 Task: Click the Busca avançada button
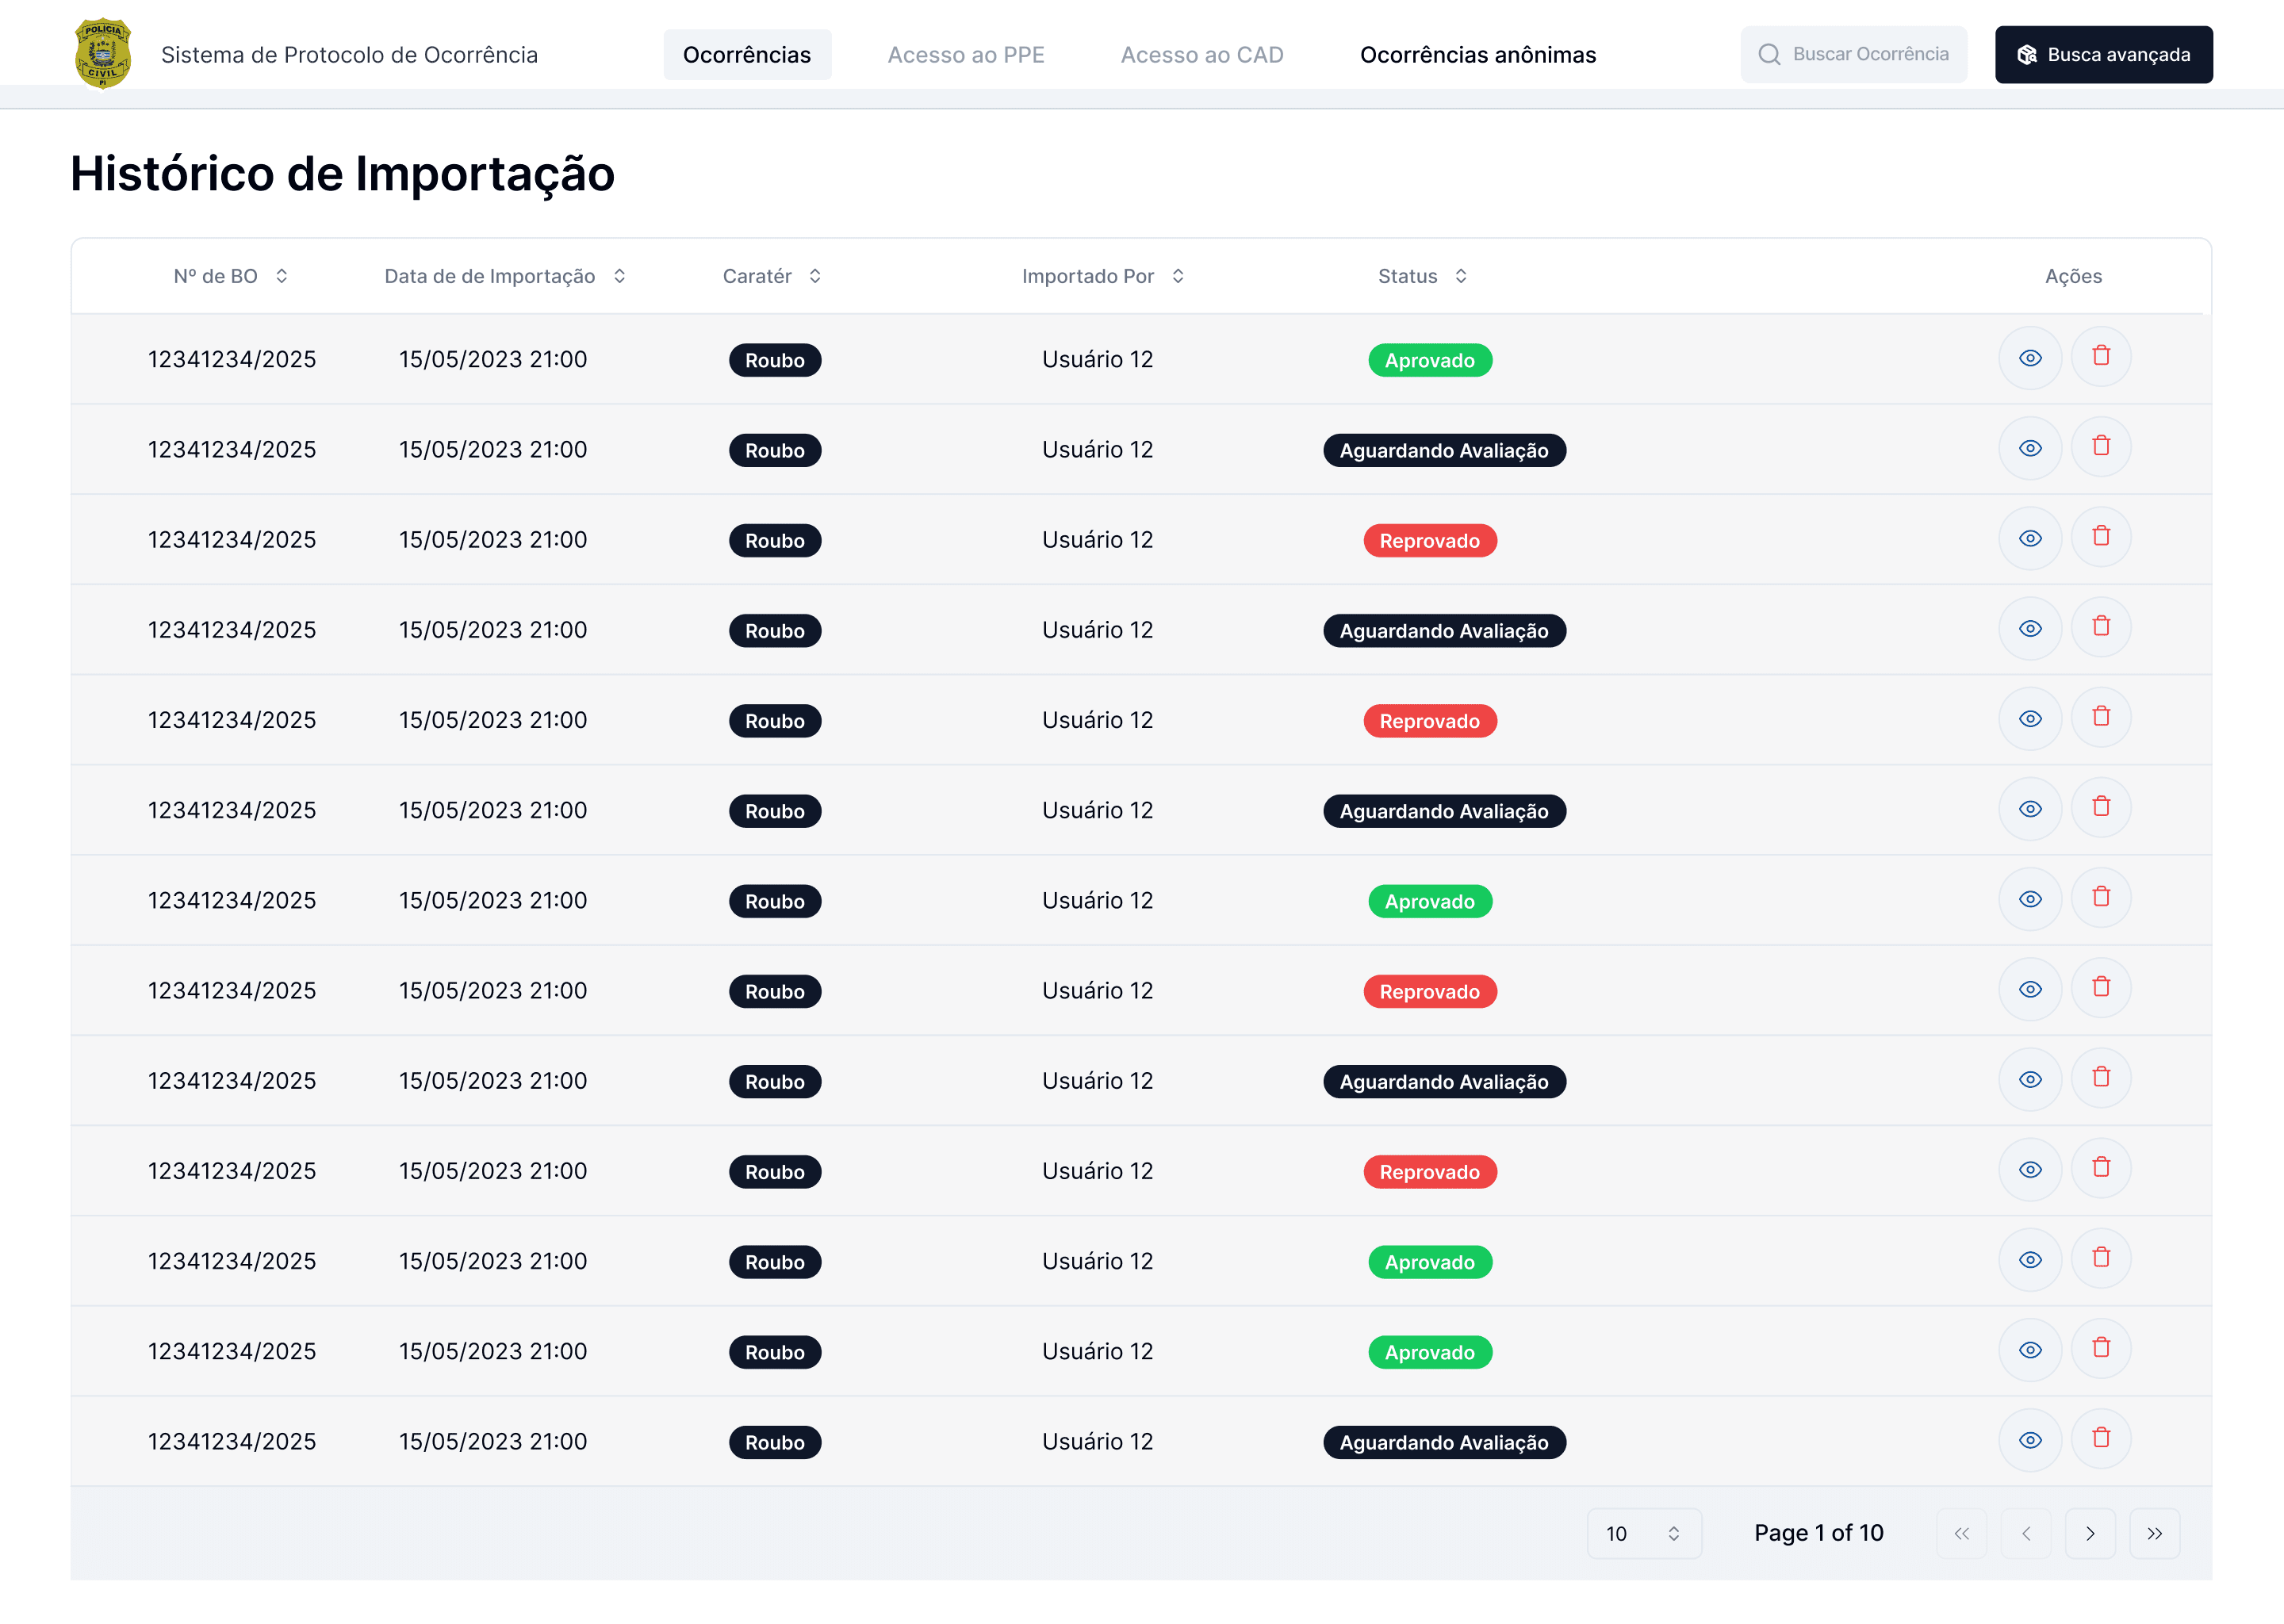(2102, 55)
